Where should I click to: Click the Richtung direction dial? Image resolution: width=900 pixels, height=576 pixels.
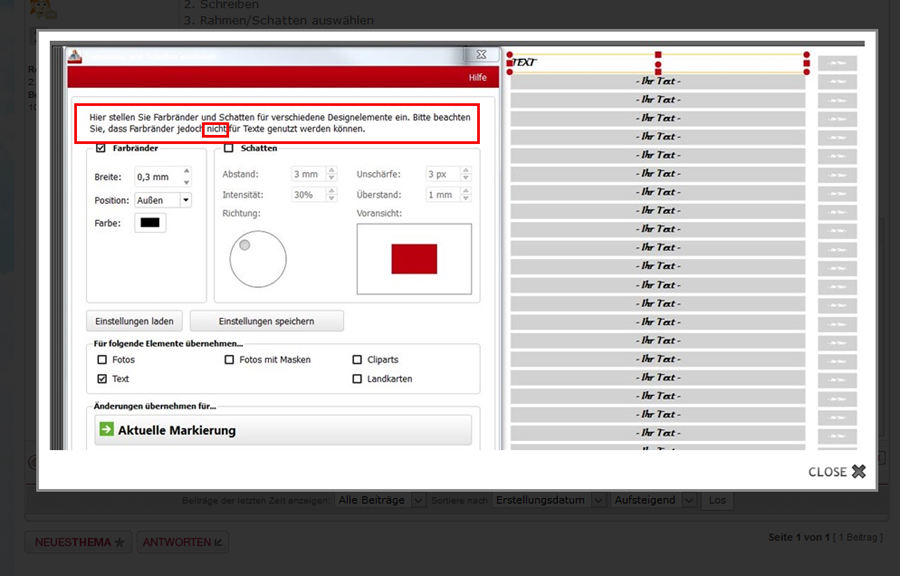[258, 259]
